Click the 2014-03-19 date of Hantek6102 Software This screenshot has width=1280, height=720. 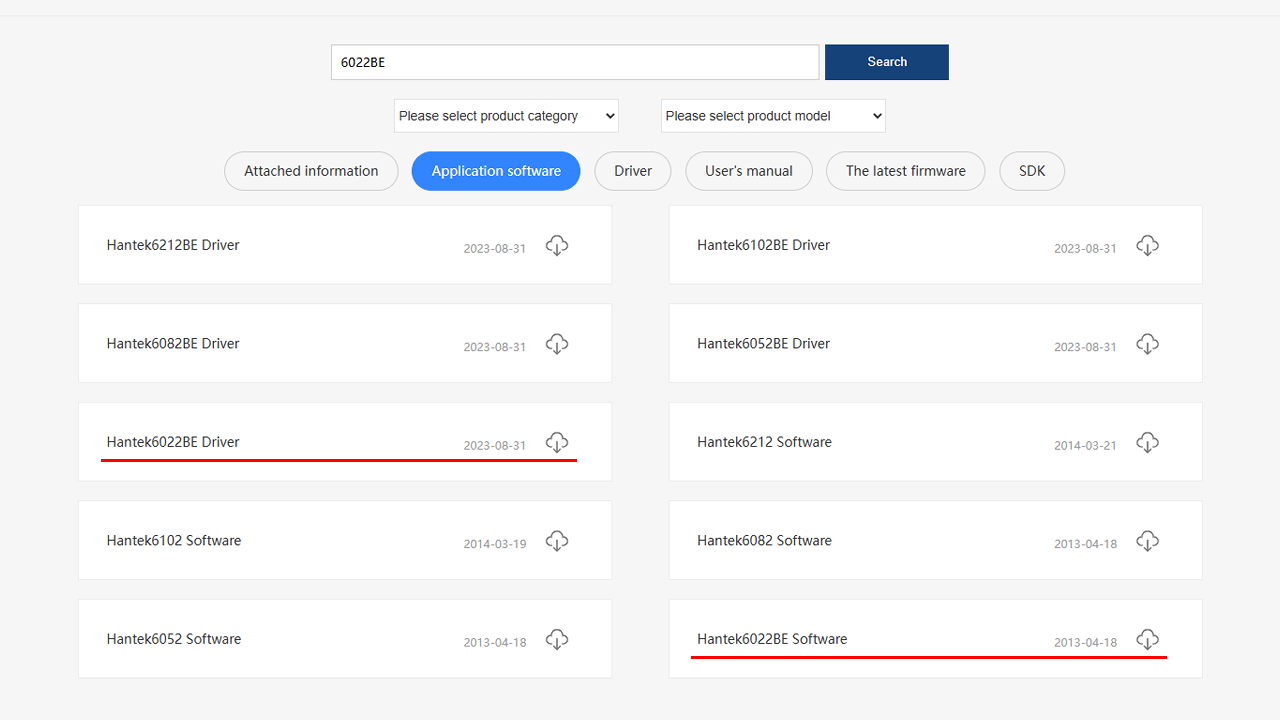(x=495, y=545)
